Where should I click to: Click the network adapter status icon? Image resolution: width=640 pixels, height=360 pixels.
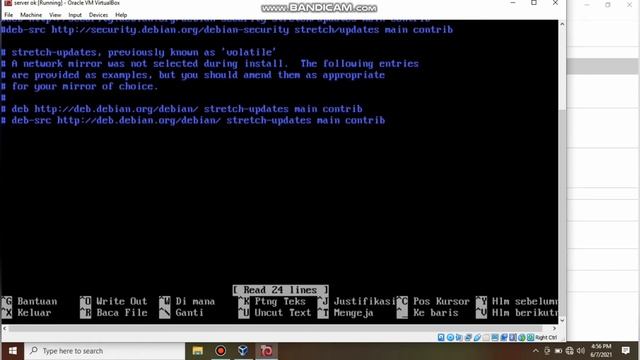pos(468,338)
